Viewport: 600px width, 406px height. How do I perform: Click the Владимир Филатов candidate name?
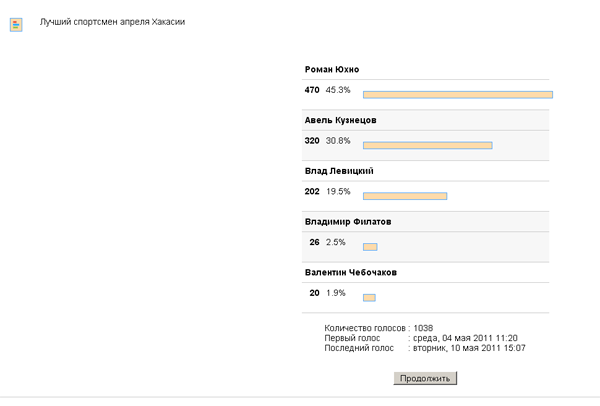pyautogui.click(x=348, y=221)
